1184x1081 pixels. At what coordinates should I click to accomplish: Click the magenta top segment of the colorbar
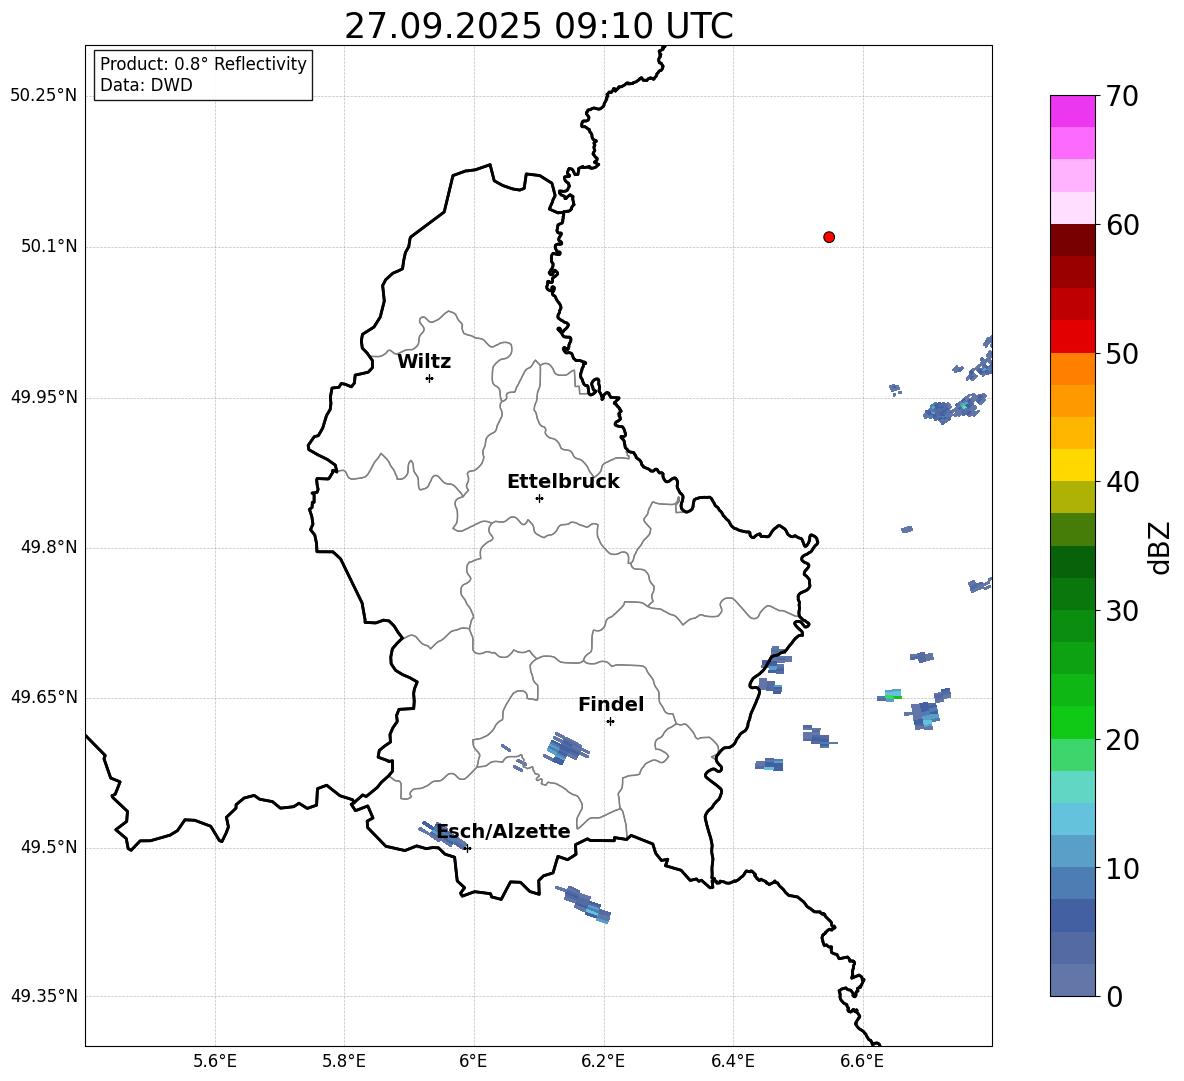pyautogui.click(x=1072, y=112)
